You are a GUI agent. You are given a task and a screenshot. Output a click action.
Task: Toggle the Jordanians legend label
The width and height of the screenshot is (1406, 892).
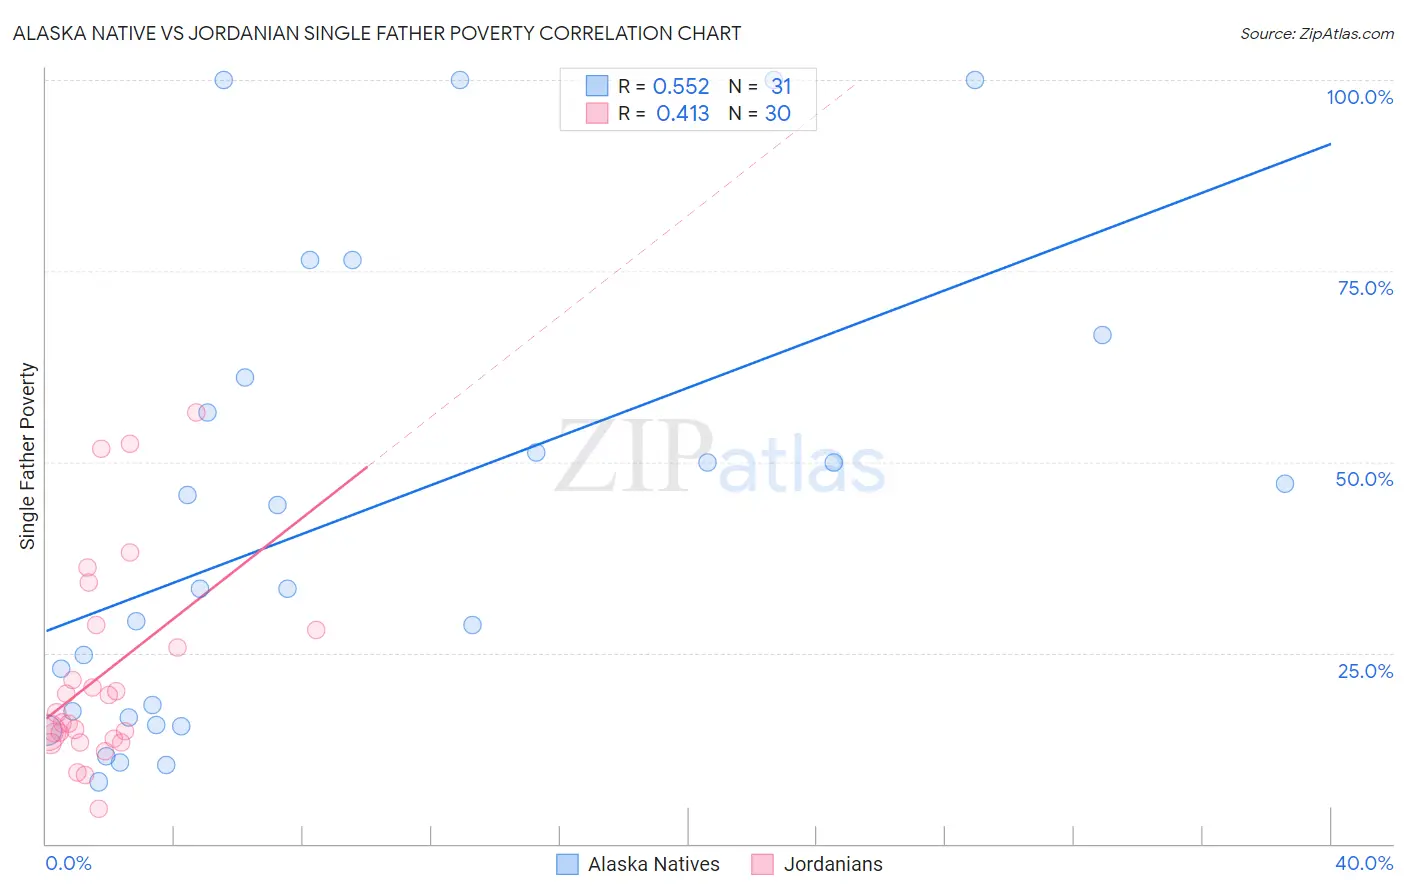833,864
